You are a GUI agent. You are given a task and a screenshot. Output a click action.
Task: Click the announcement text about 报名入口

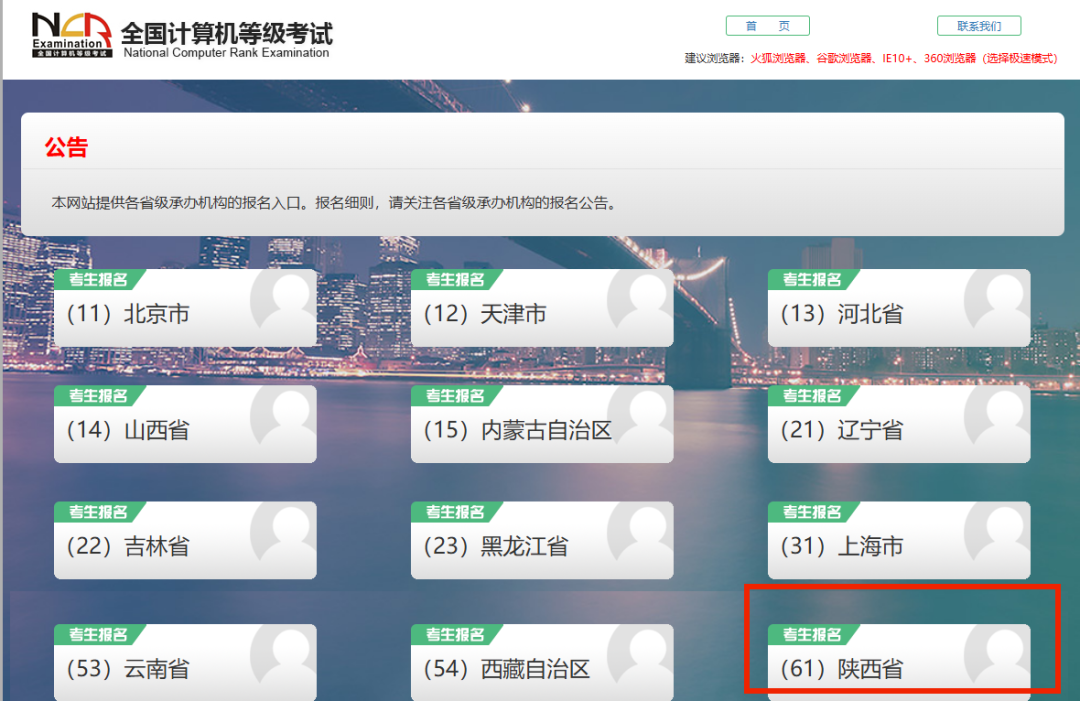(x=334, y=203)
